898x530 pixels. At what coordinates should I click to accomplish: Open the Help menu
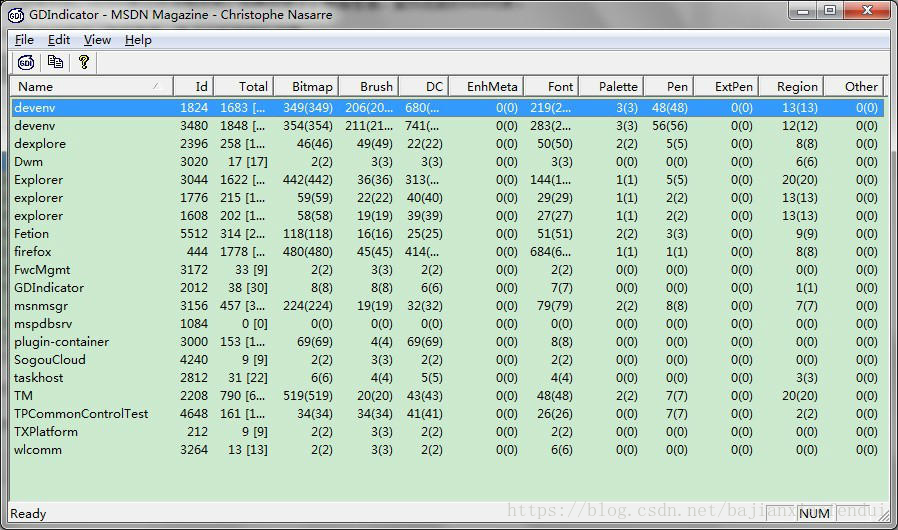pos(138,40)
